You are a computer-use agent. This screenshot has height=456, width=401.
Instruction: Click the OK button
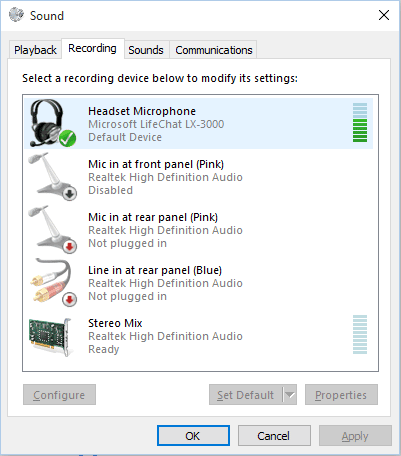click(193, 436)
